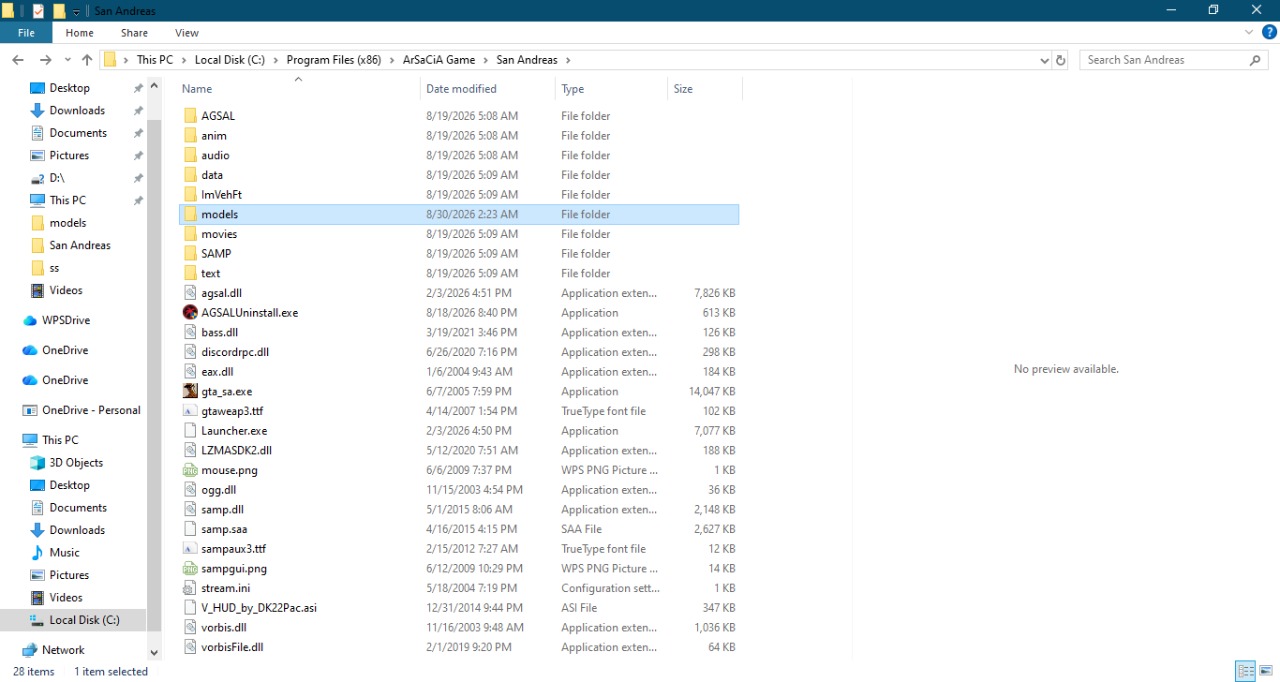Open the recent locations dropdown arrow
The height and width of the screenshot is (682, 1280).
[67, 60]
